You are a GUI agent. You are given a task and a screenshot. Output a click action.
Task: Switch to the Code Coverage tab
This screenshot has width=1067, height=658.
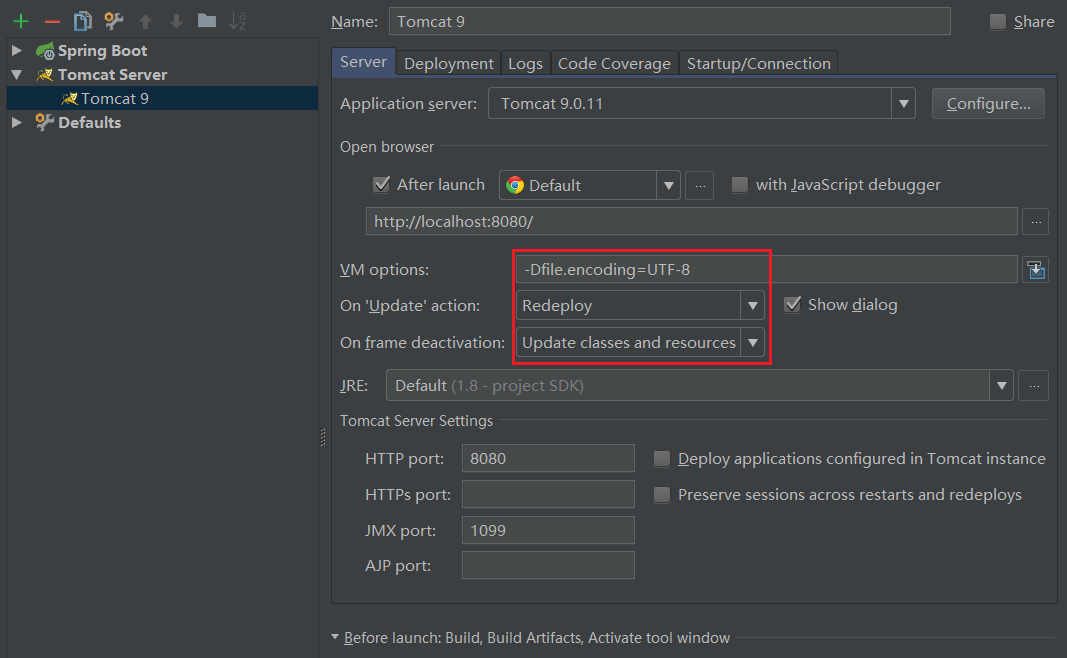click(x=614, y=63)
